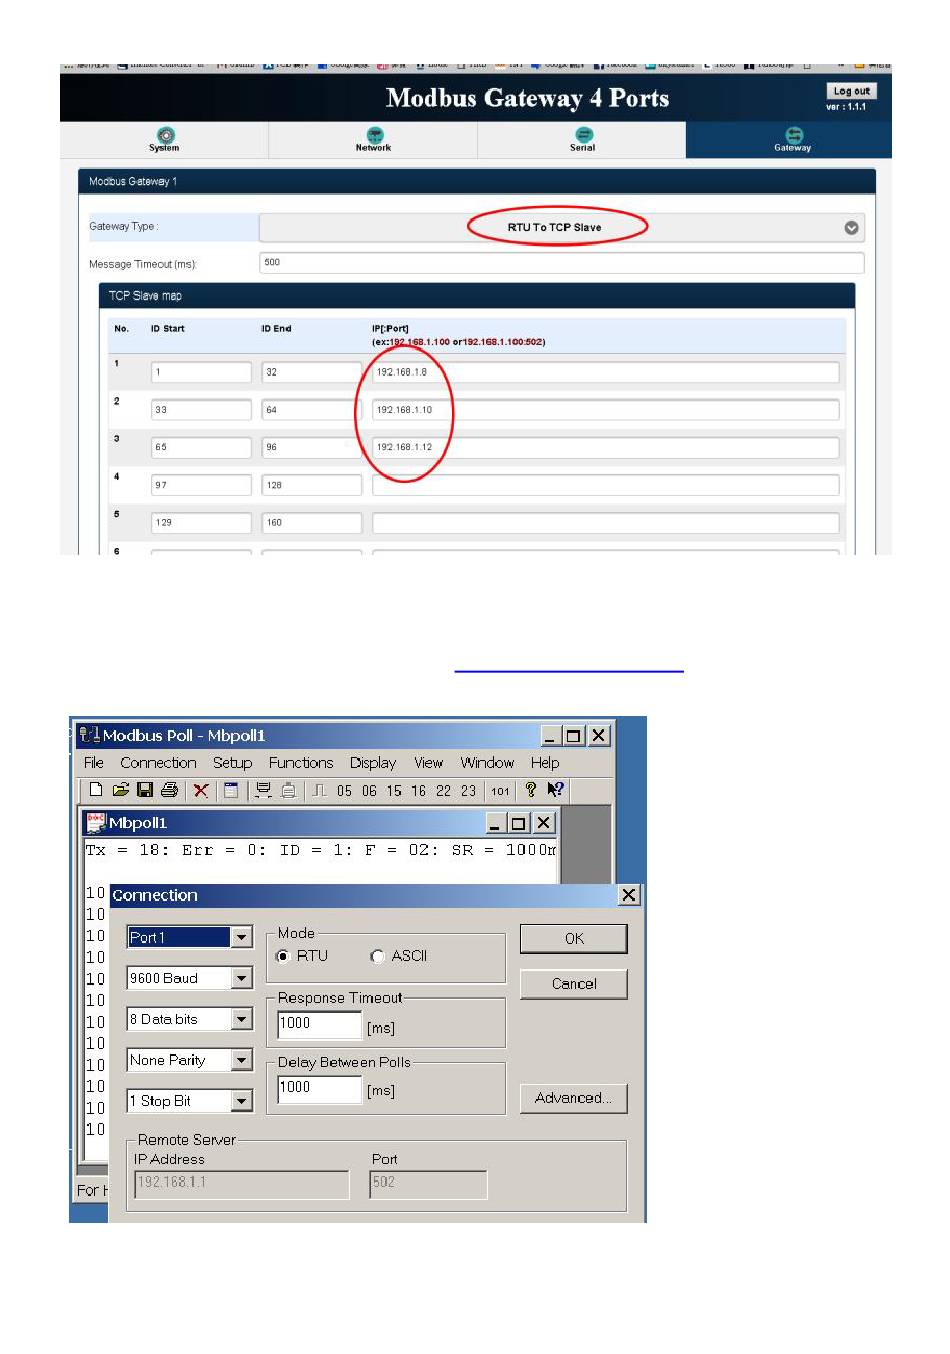
Task: Open the Window menu
Action: pyautogui.click(x=487, y=762)
